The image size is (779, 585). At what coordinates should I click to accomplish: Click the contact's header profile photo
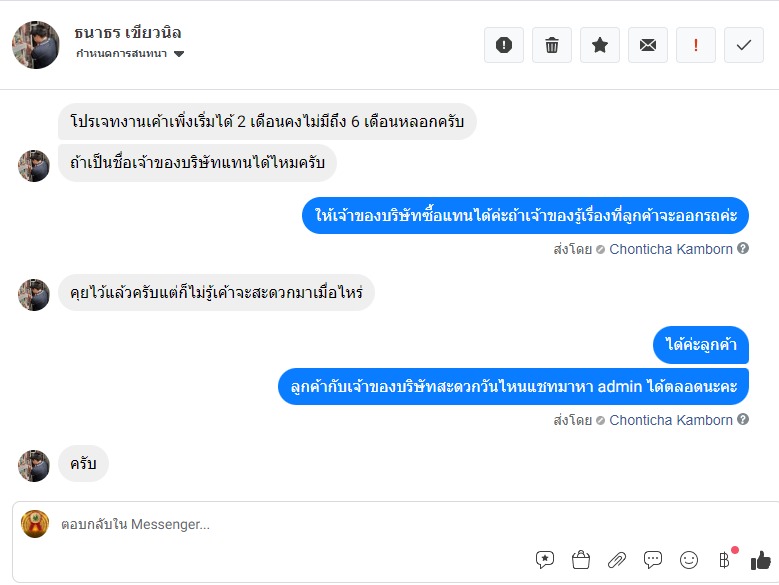coord(36,45)
